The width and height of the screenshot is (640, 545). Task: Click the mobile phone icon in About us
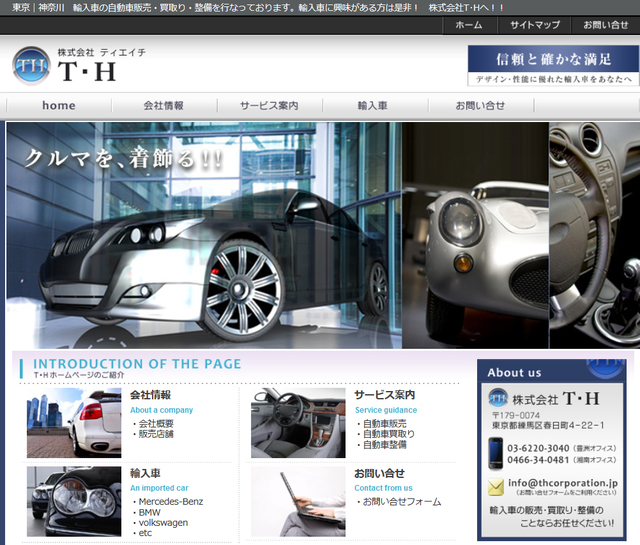496,453
